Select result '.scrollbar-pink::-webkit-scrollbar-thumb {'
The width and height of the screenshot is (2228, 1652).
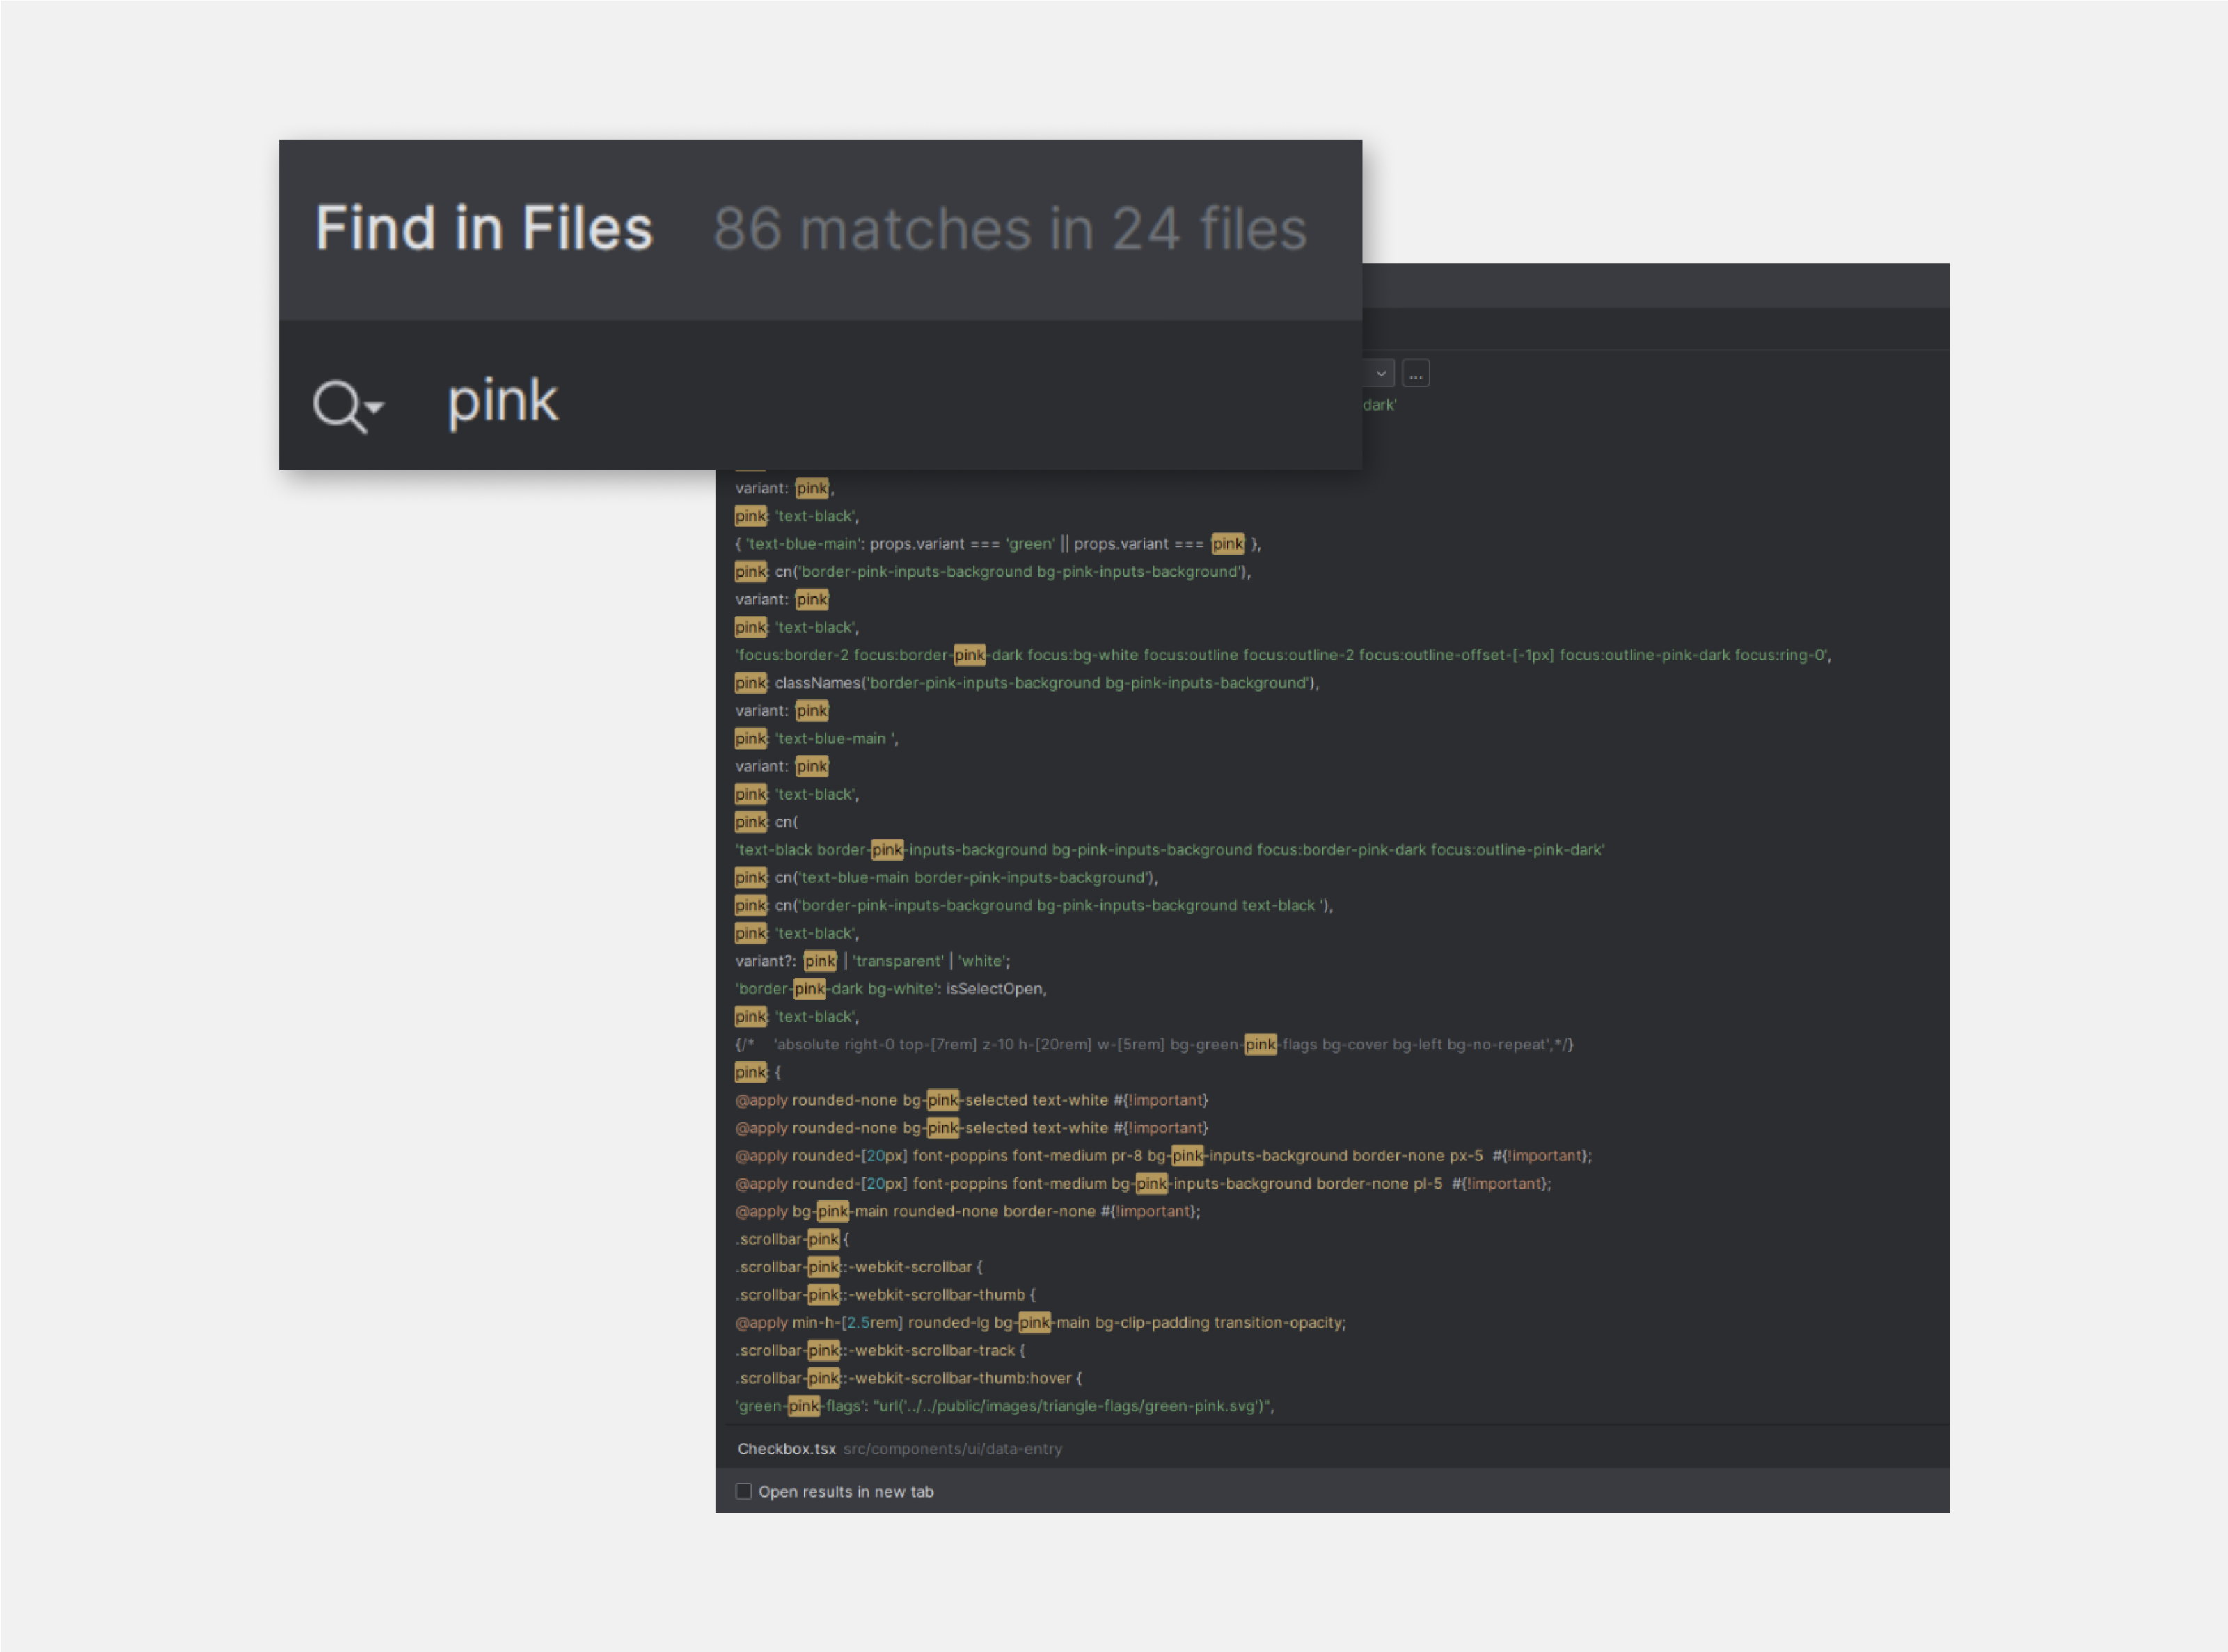pos(885,1295)
